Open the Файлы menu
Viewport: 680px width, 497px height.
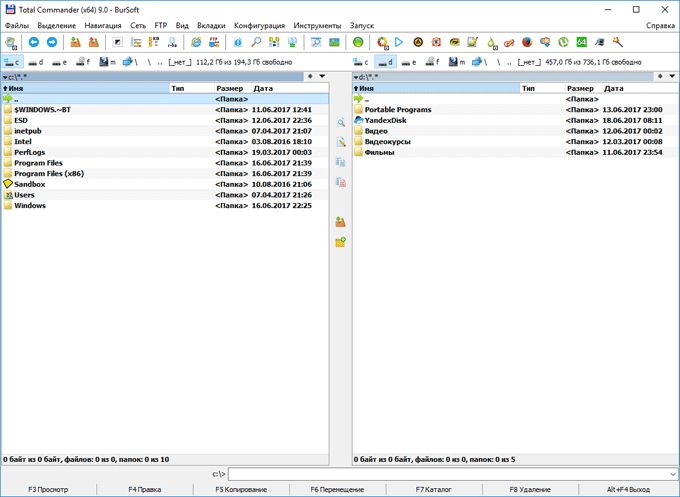tap(17, 26)
